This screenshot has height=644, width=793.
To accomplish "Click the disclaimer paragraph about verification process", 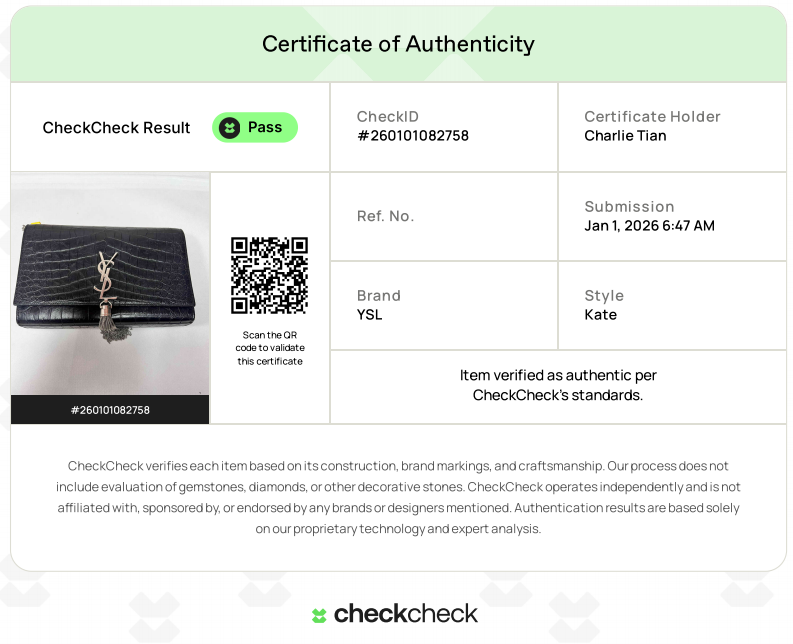I will pos(398,497).
